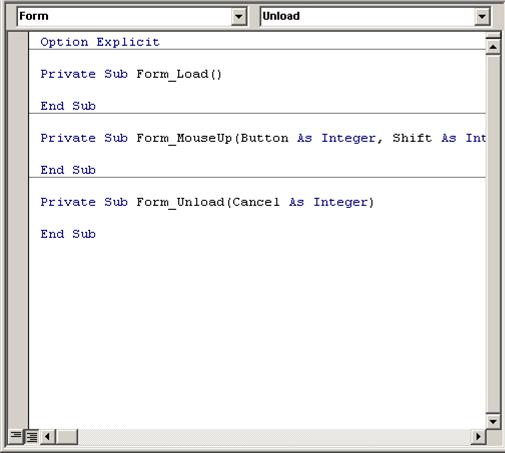
Task: Click 'End Sub' of Form_Unload
Action: tap(68, 234)
